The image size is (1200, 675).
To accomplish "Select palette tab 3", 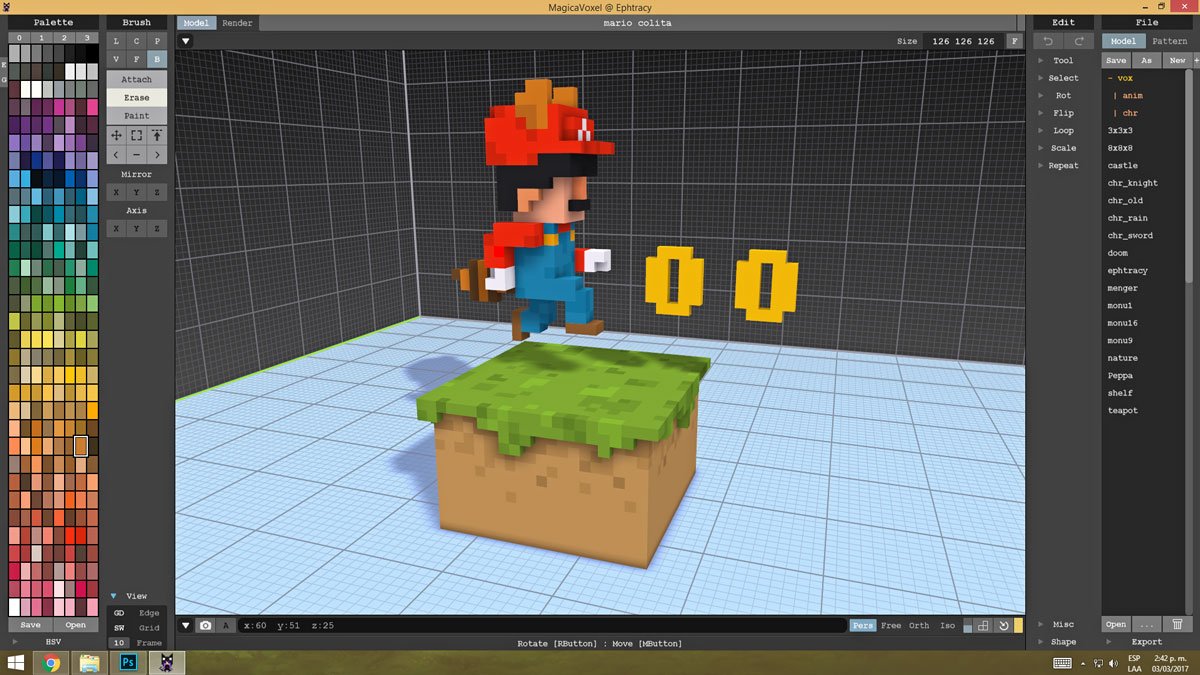I will coord(88,38).
